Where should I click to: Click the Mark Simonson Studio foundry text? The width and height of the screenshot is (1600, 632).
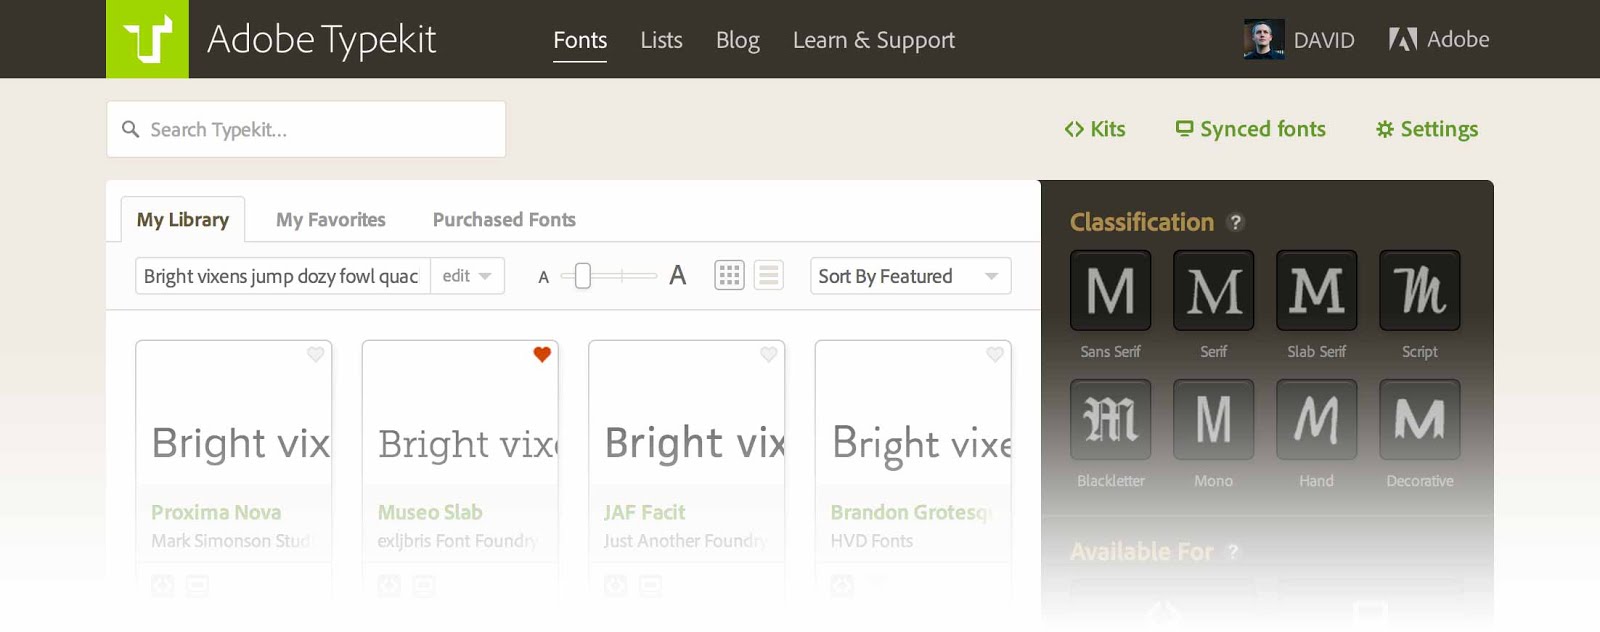click(x=231, y=541)
